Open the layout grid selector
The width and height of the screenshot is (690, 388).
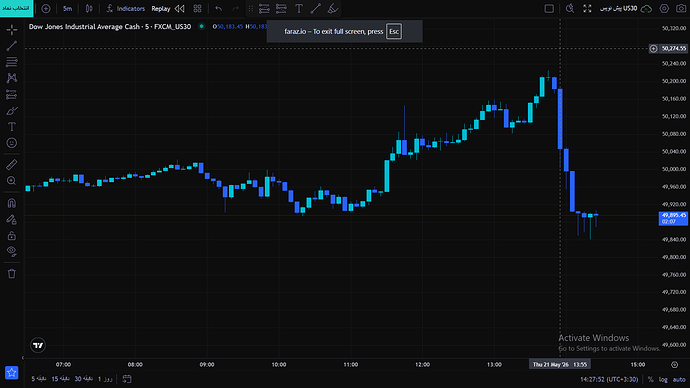198,8
